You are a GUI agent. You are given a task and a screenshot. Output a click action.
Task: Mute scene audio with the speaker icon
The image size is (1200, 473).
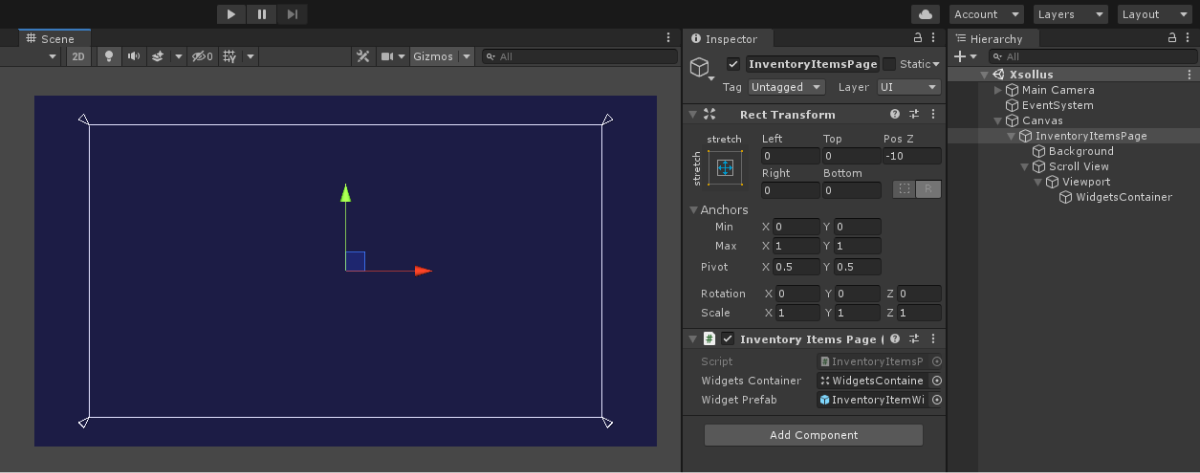click(133, 57)
